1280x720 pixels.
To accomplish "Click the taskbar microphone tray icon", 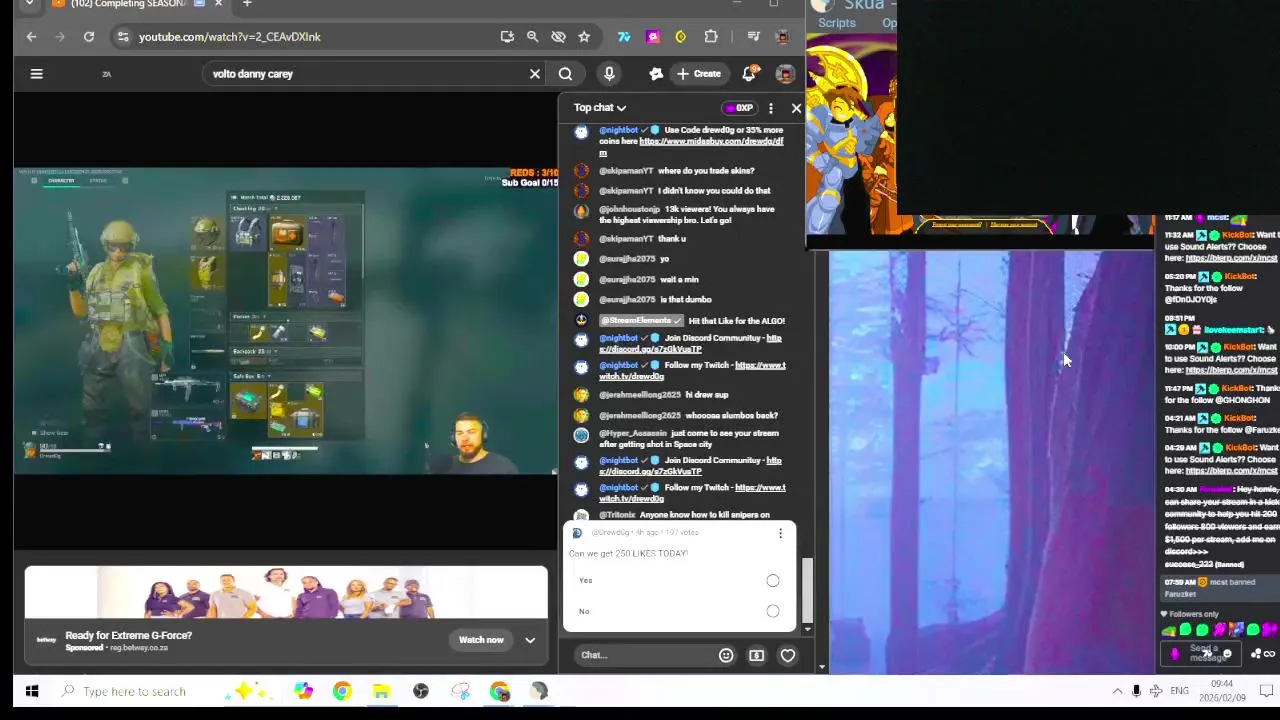I will pos(1136,691).
